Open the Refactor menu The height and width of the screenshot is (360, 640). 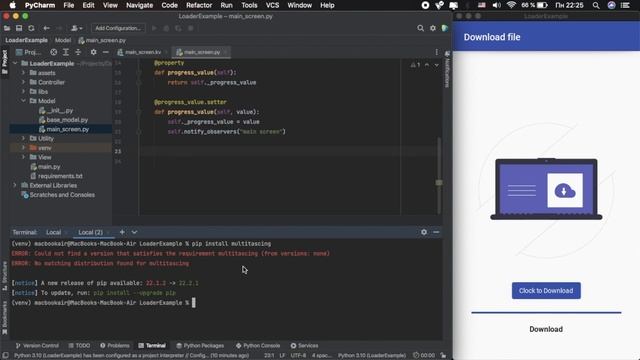(x=199, y=5)
